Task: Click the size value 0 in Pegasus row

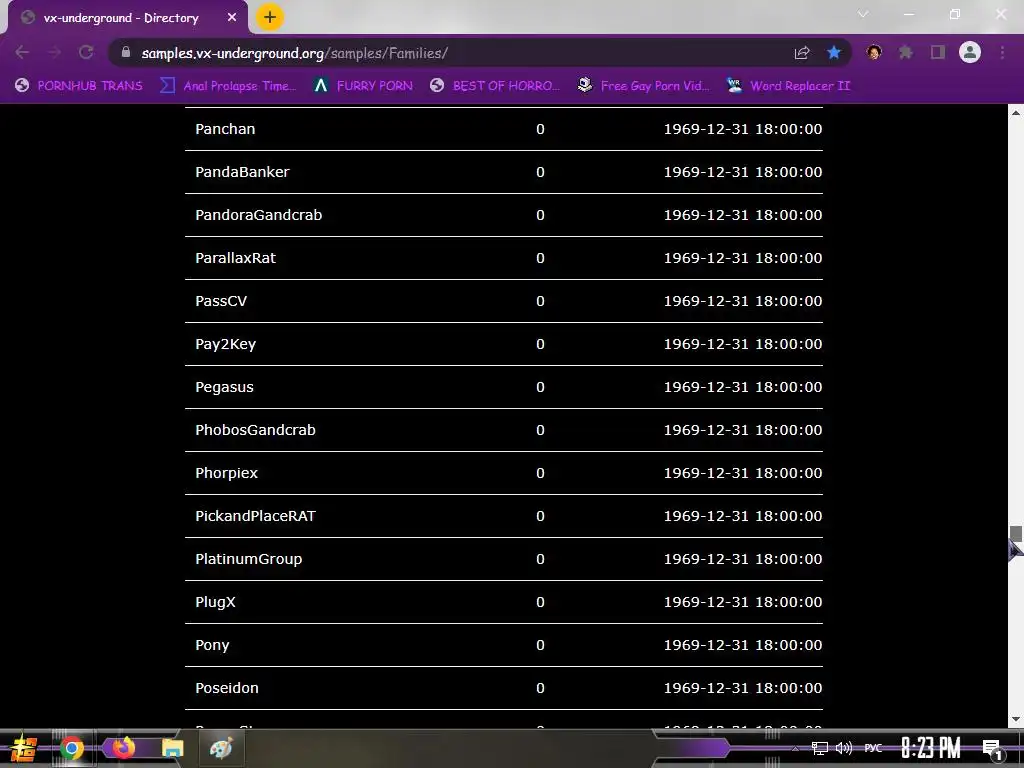Action: point(540,387)
